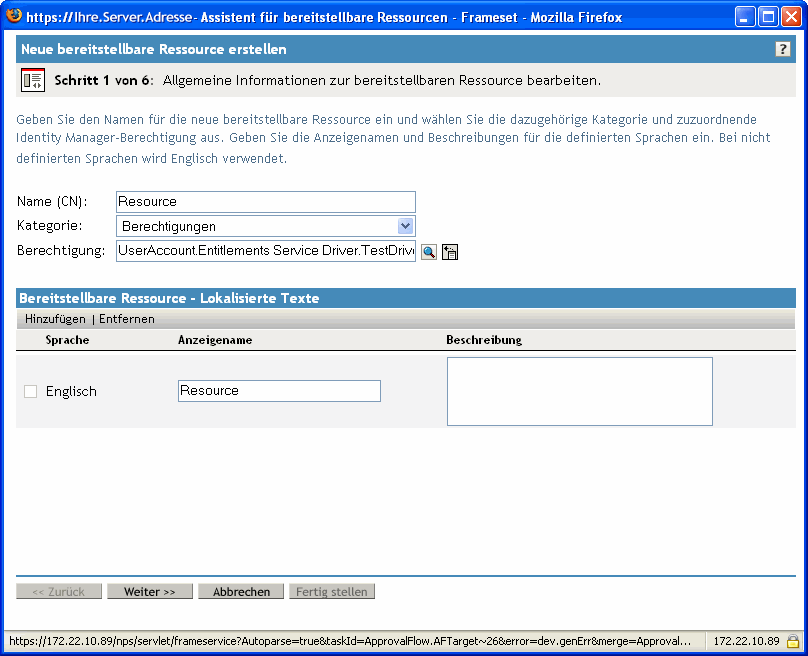The image size is (808, 656).
Task: Click the Englisch language label
Action: [x=71, y=392]
